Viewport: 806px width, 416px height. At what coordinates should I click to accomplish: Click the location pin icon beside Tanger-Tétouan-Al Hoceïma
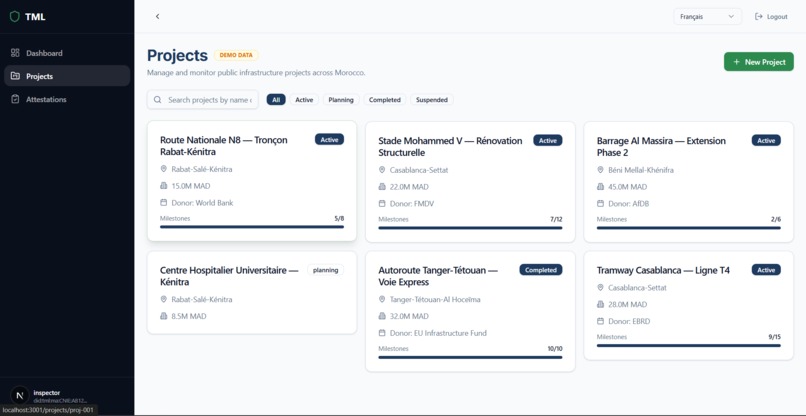[382, 299]
